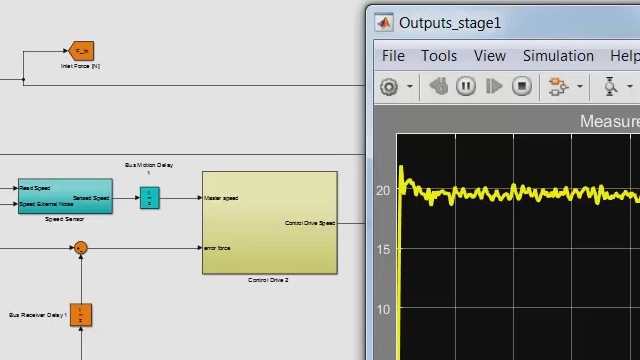The image size is (640, 360).
Task: Click the Speed Sensor name label
Action: tap(64, 219)
